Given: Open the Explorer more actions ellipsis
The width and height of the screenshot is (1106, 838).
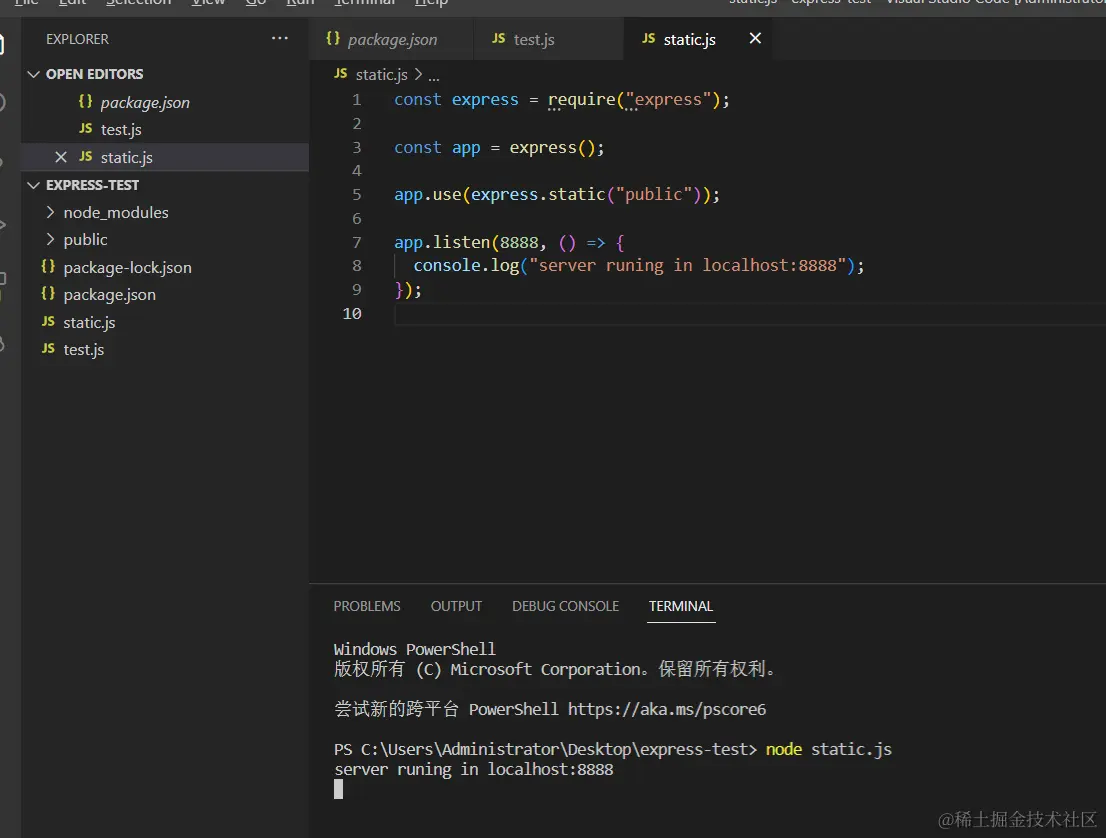Looking at the screenshot, I should [279, 39].
